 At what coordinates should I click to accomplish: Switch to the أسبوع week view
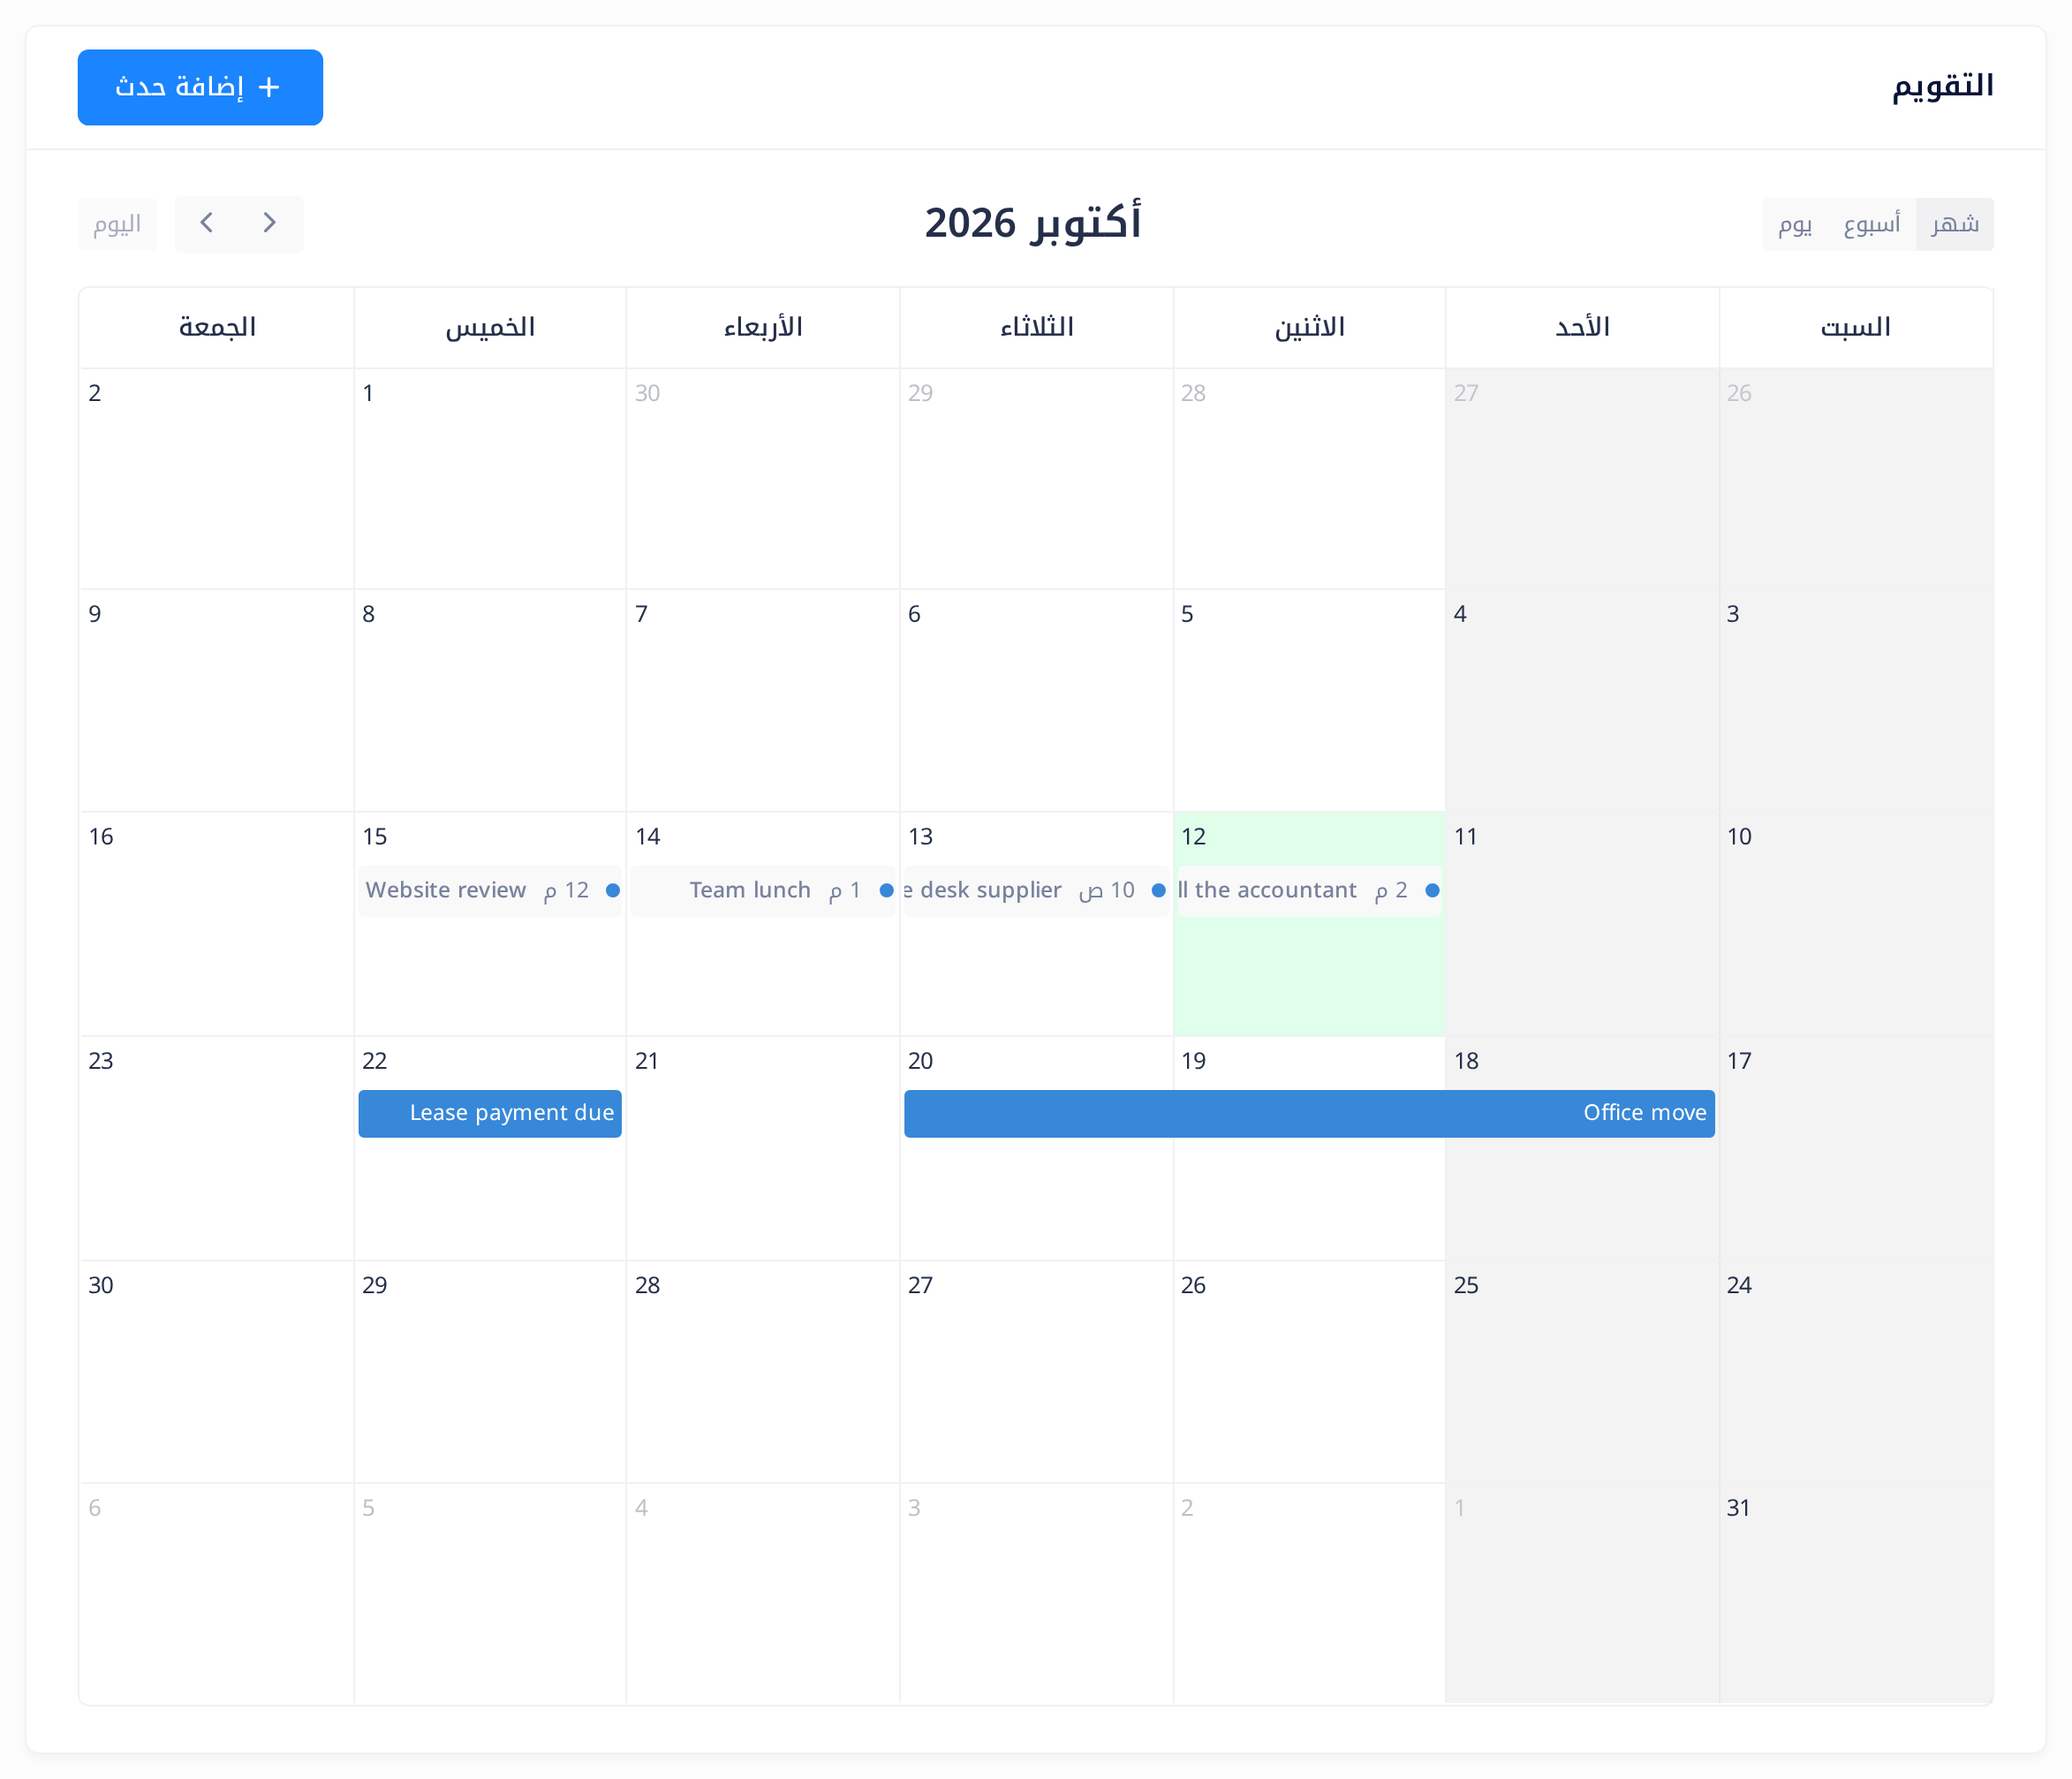click(x=1871, y=224)
